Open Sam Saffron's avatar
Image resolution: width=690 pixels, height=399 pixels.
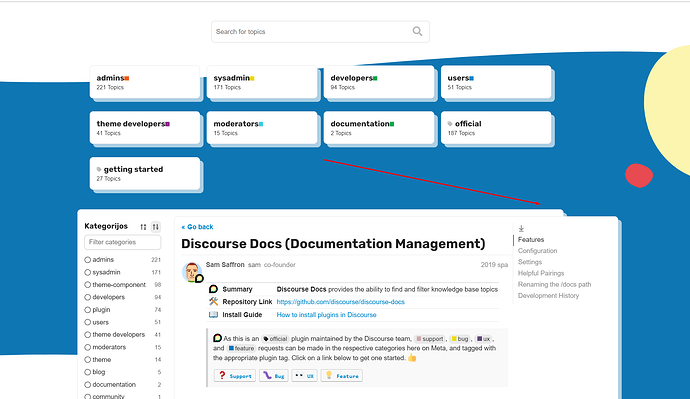click(x=192, y=272)
